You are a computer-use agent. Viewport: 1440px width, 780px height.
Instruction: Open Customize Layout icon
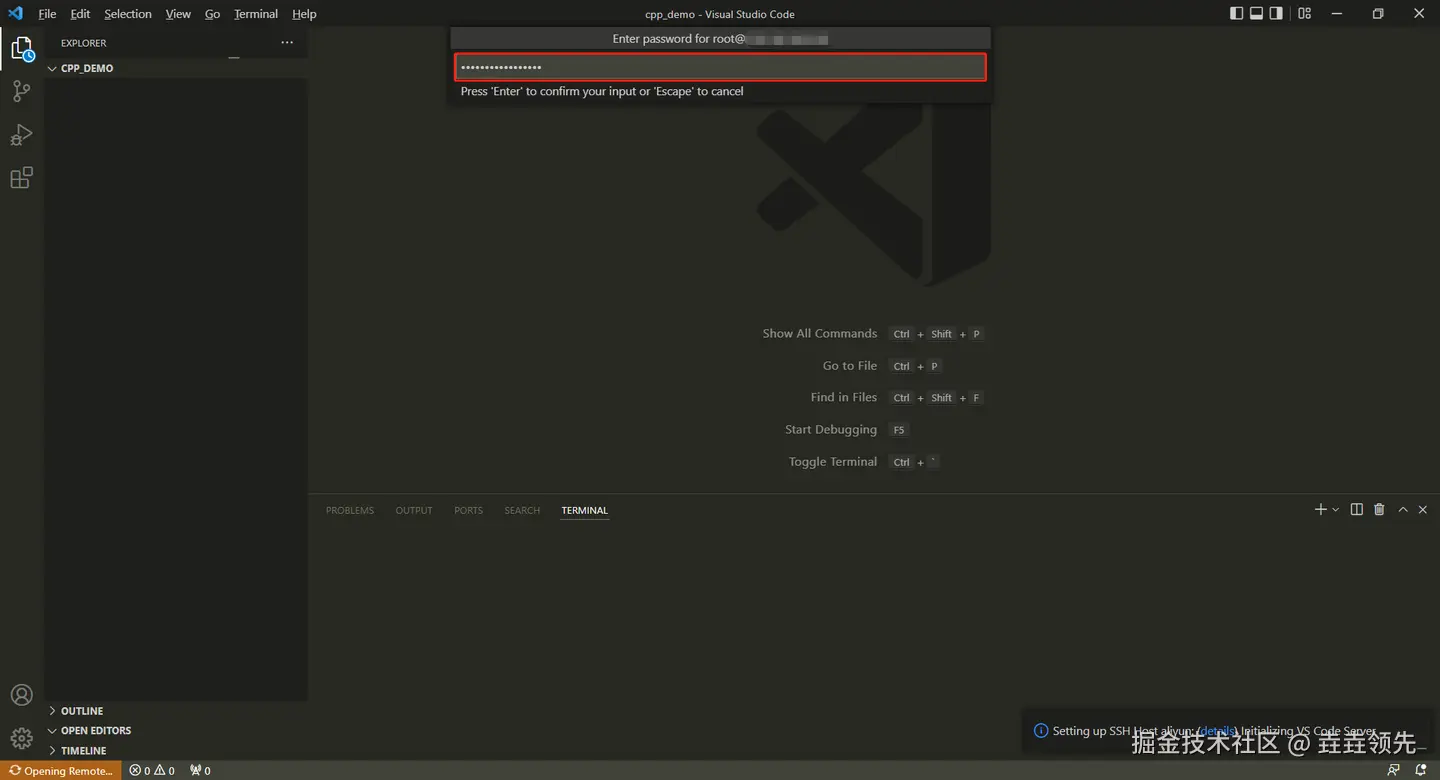(x=1304, y=14)
